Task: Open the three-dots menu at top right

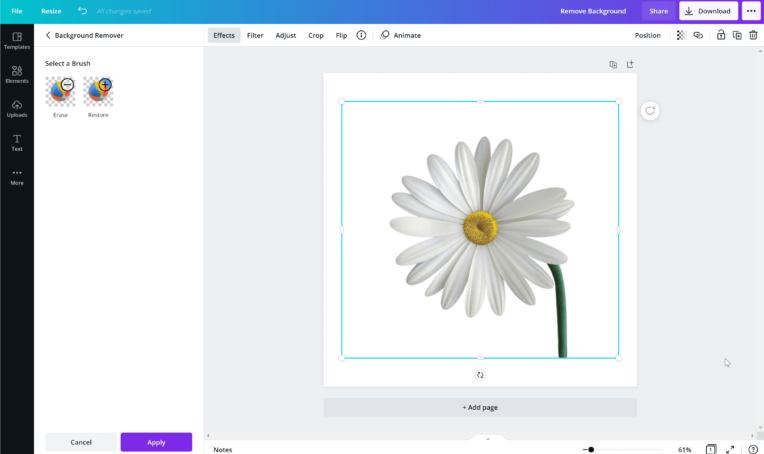Action: (x=751, y=11)
